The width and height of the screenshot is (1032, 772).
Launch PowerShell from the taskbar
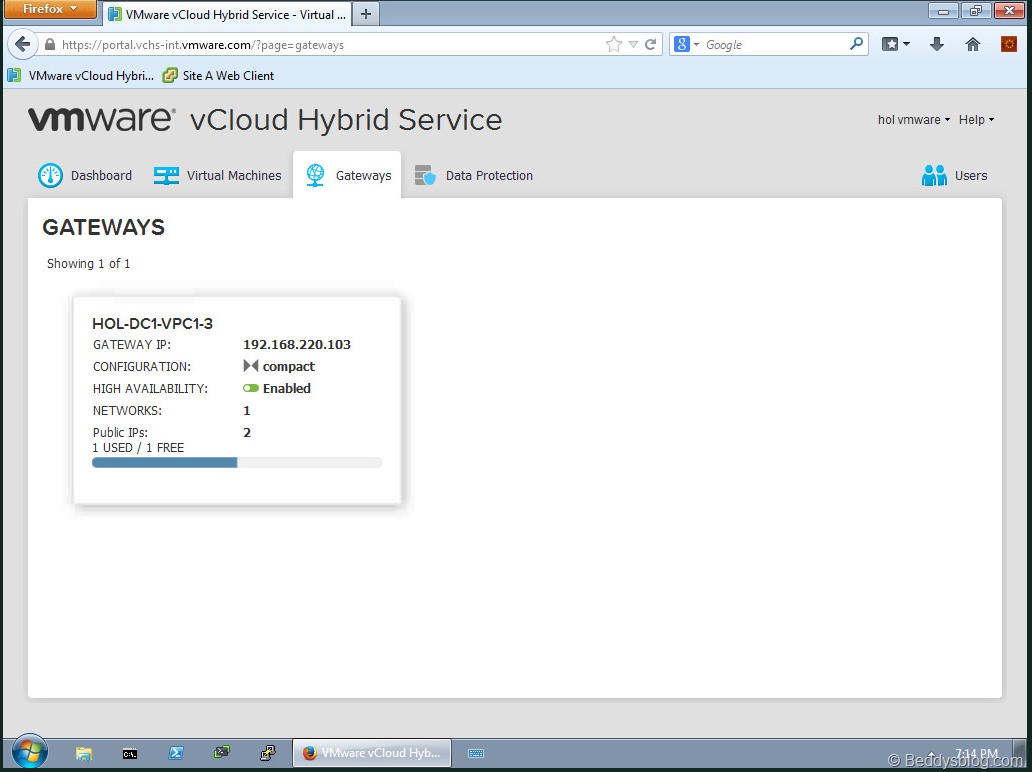coord(176,753)
